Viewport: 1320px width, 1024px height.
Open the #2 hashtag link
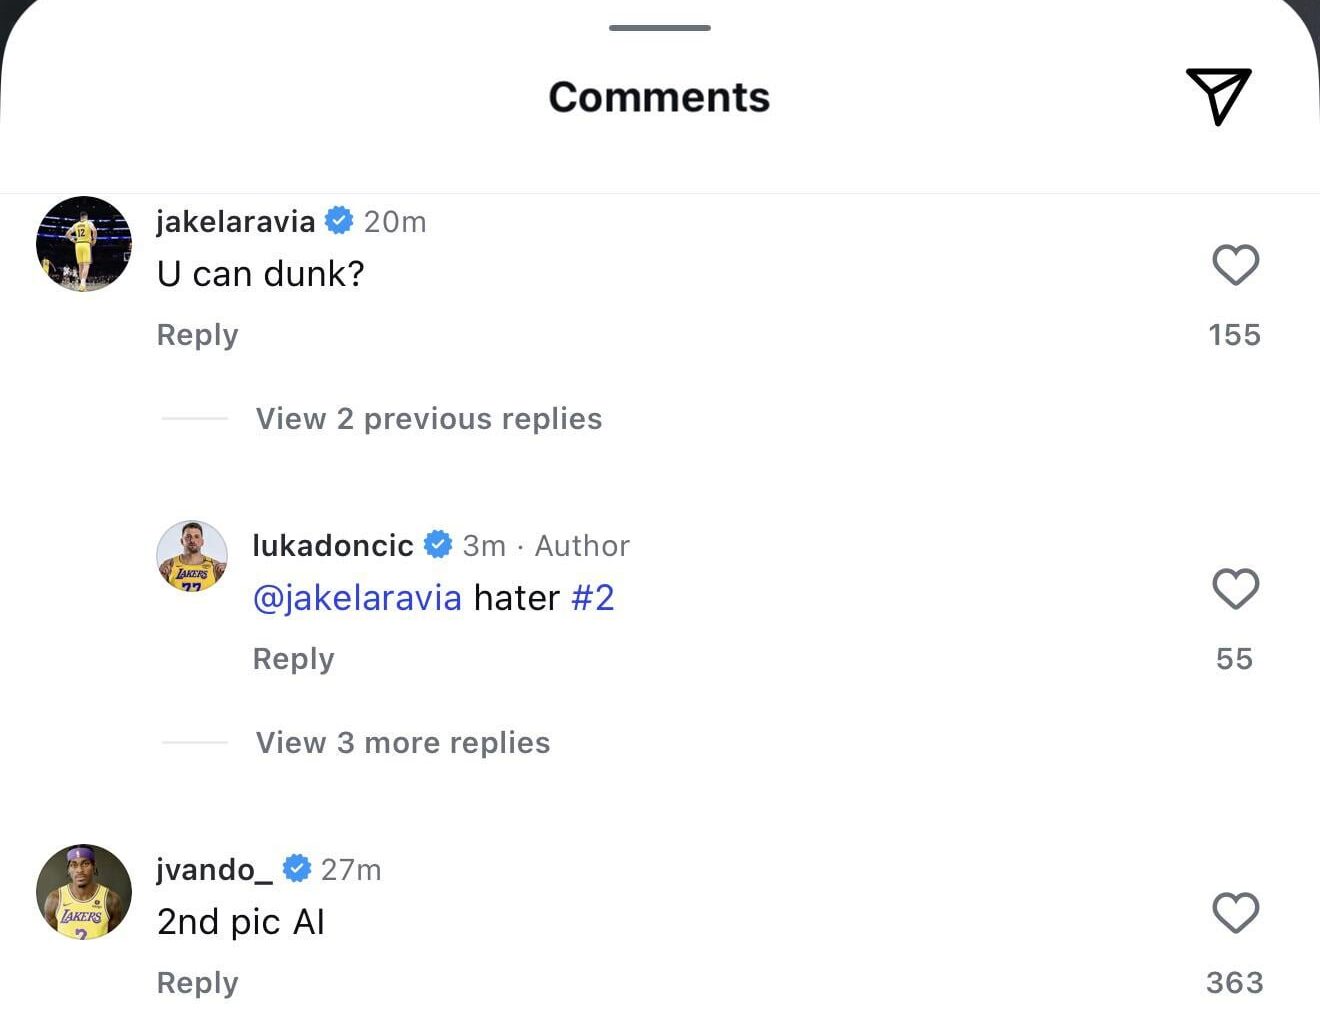coord(593,597)
